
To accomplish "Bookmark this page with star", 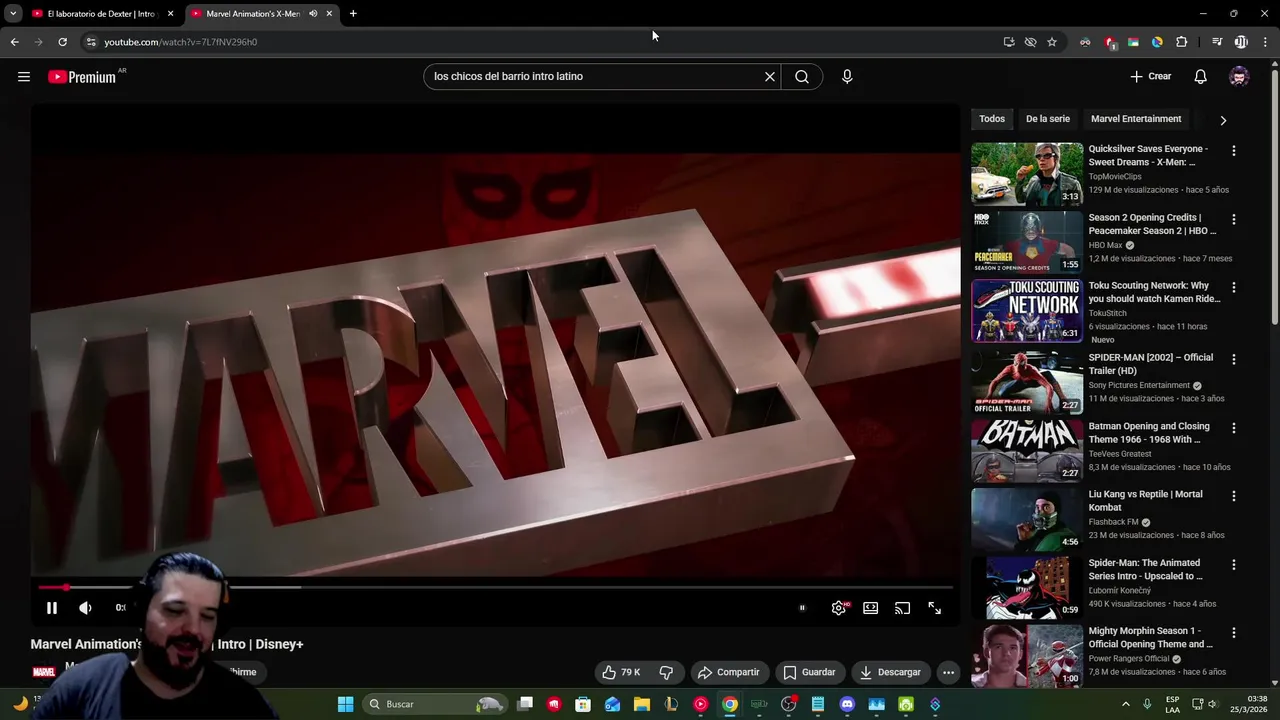I will [x=1052, y=42].
